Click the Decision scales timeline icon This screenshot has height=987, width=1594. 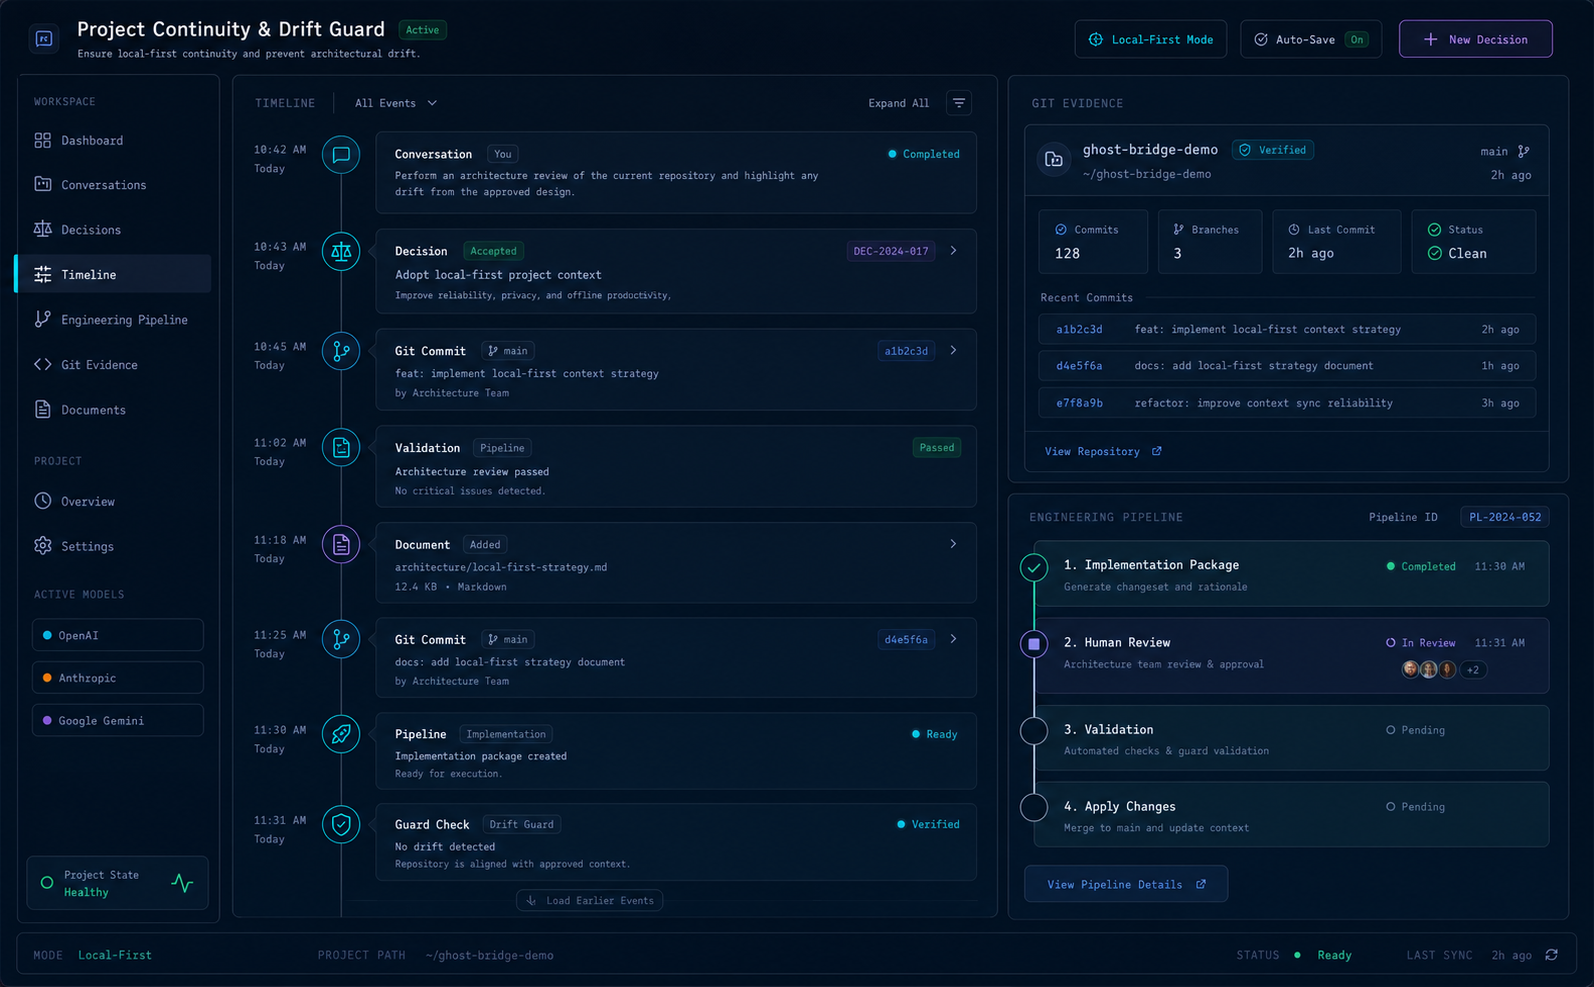[341, 252]
